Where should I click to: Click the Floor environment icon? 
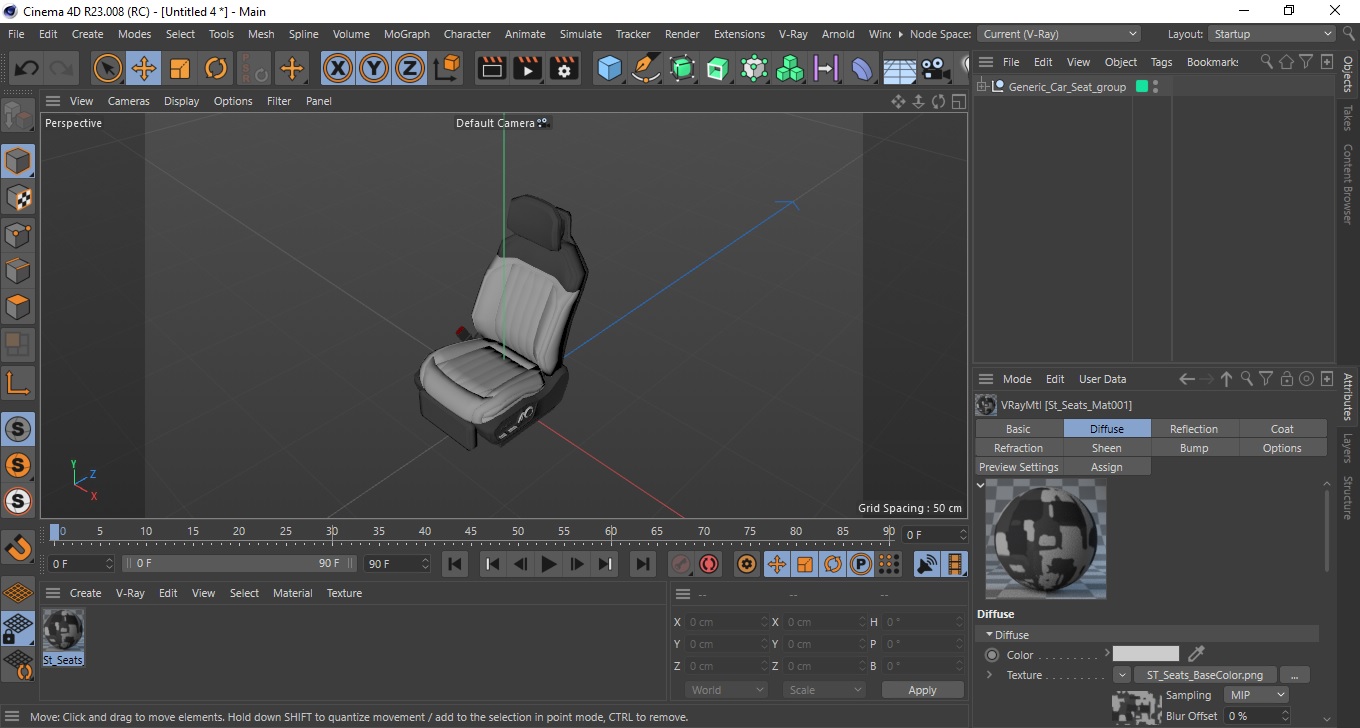899,69
